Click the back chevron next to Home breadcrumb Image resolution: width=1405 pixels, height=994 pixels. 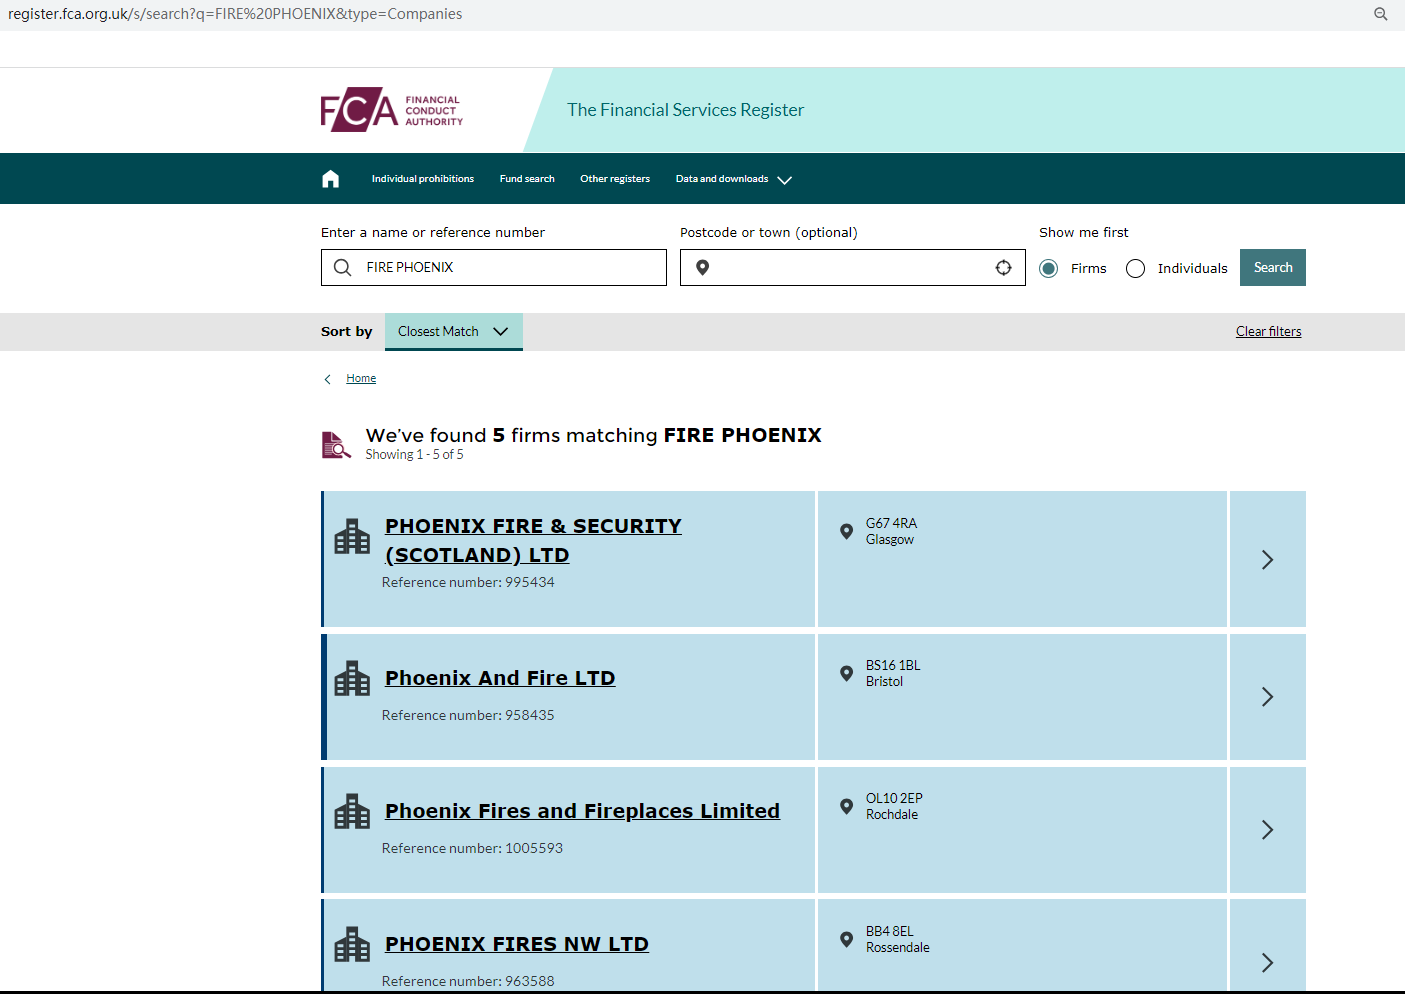coord(327,379)
